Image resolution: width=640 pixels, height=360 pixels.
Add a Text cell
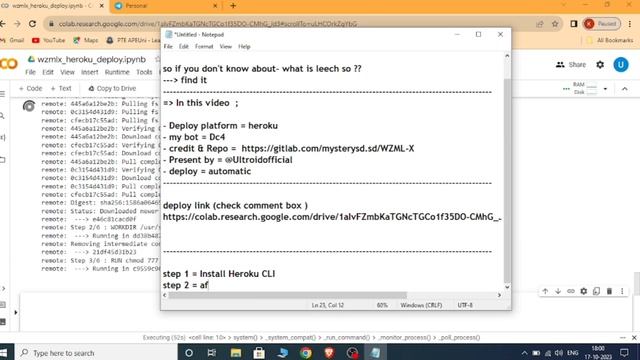pos(61,88)
